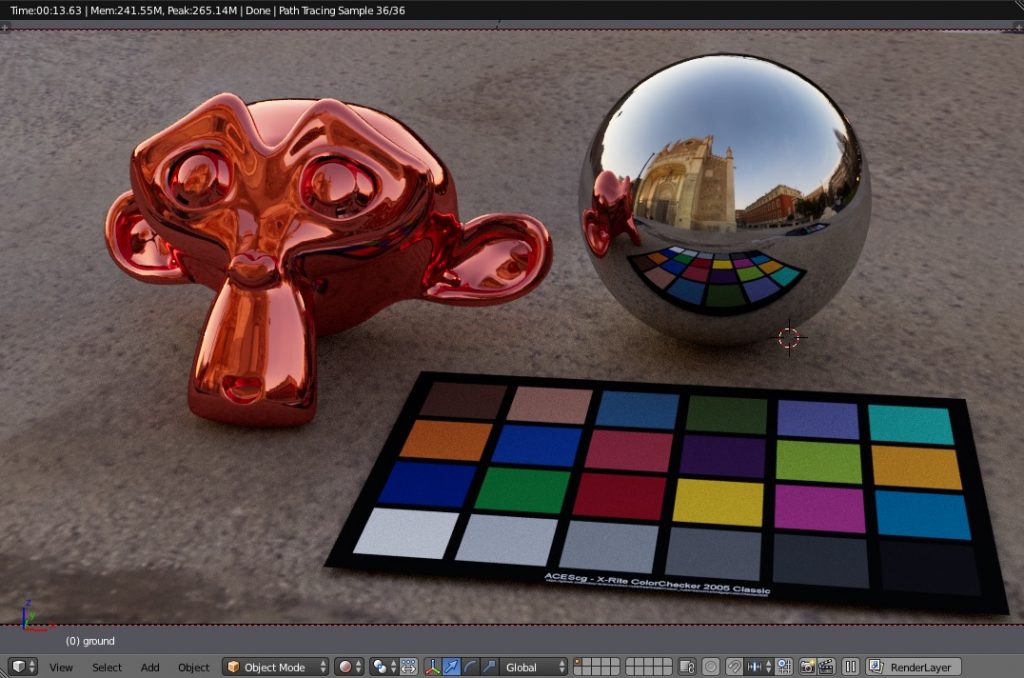Toggle scene layer 20 button

point(667,671)
